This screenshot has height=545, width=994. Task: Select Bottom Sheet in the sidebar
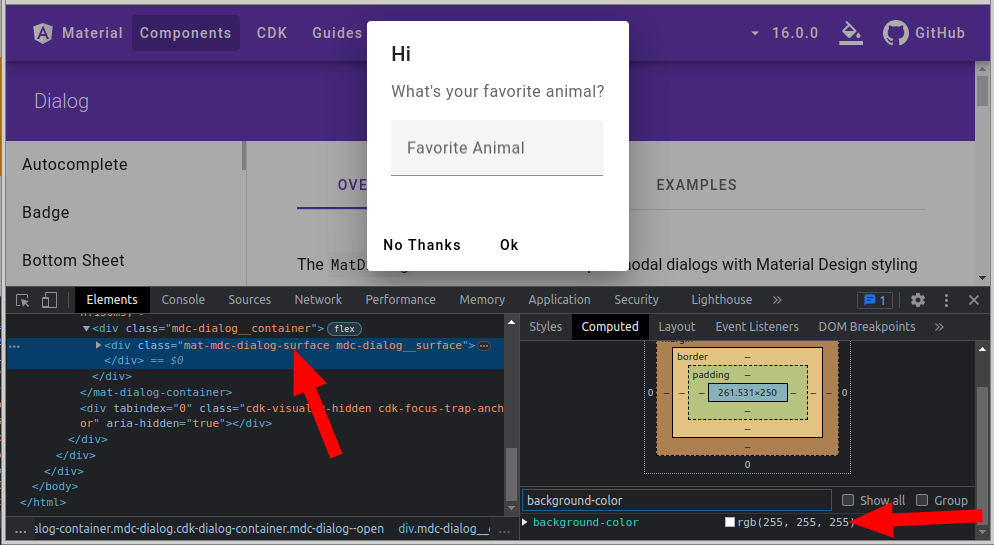[74, 260]
